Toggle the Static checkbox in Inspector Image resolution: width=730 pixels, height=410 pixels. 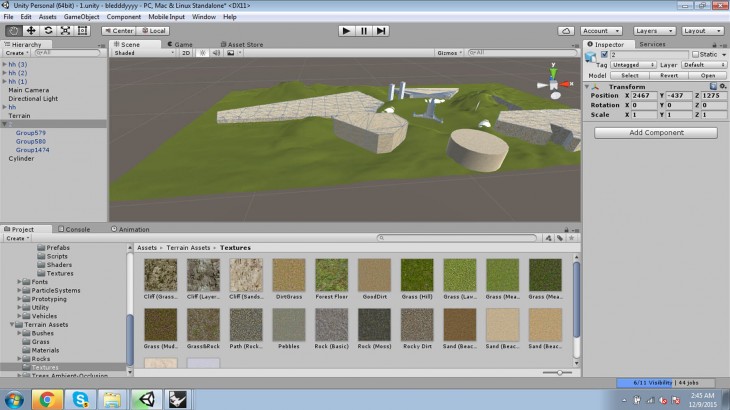(x=697, y=54)
